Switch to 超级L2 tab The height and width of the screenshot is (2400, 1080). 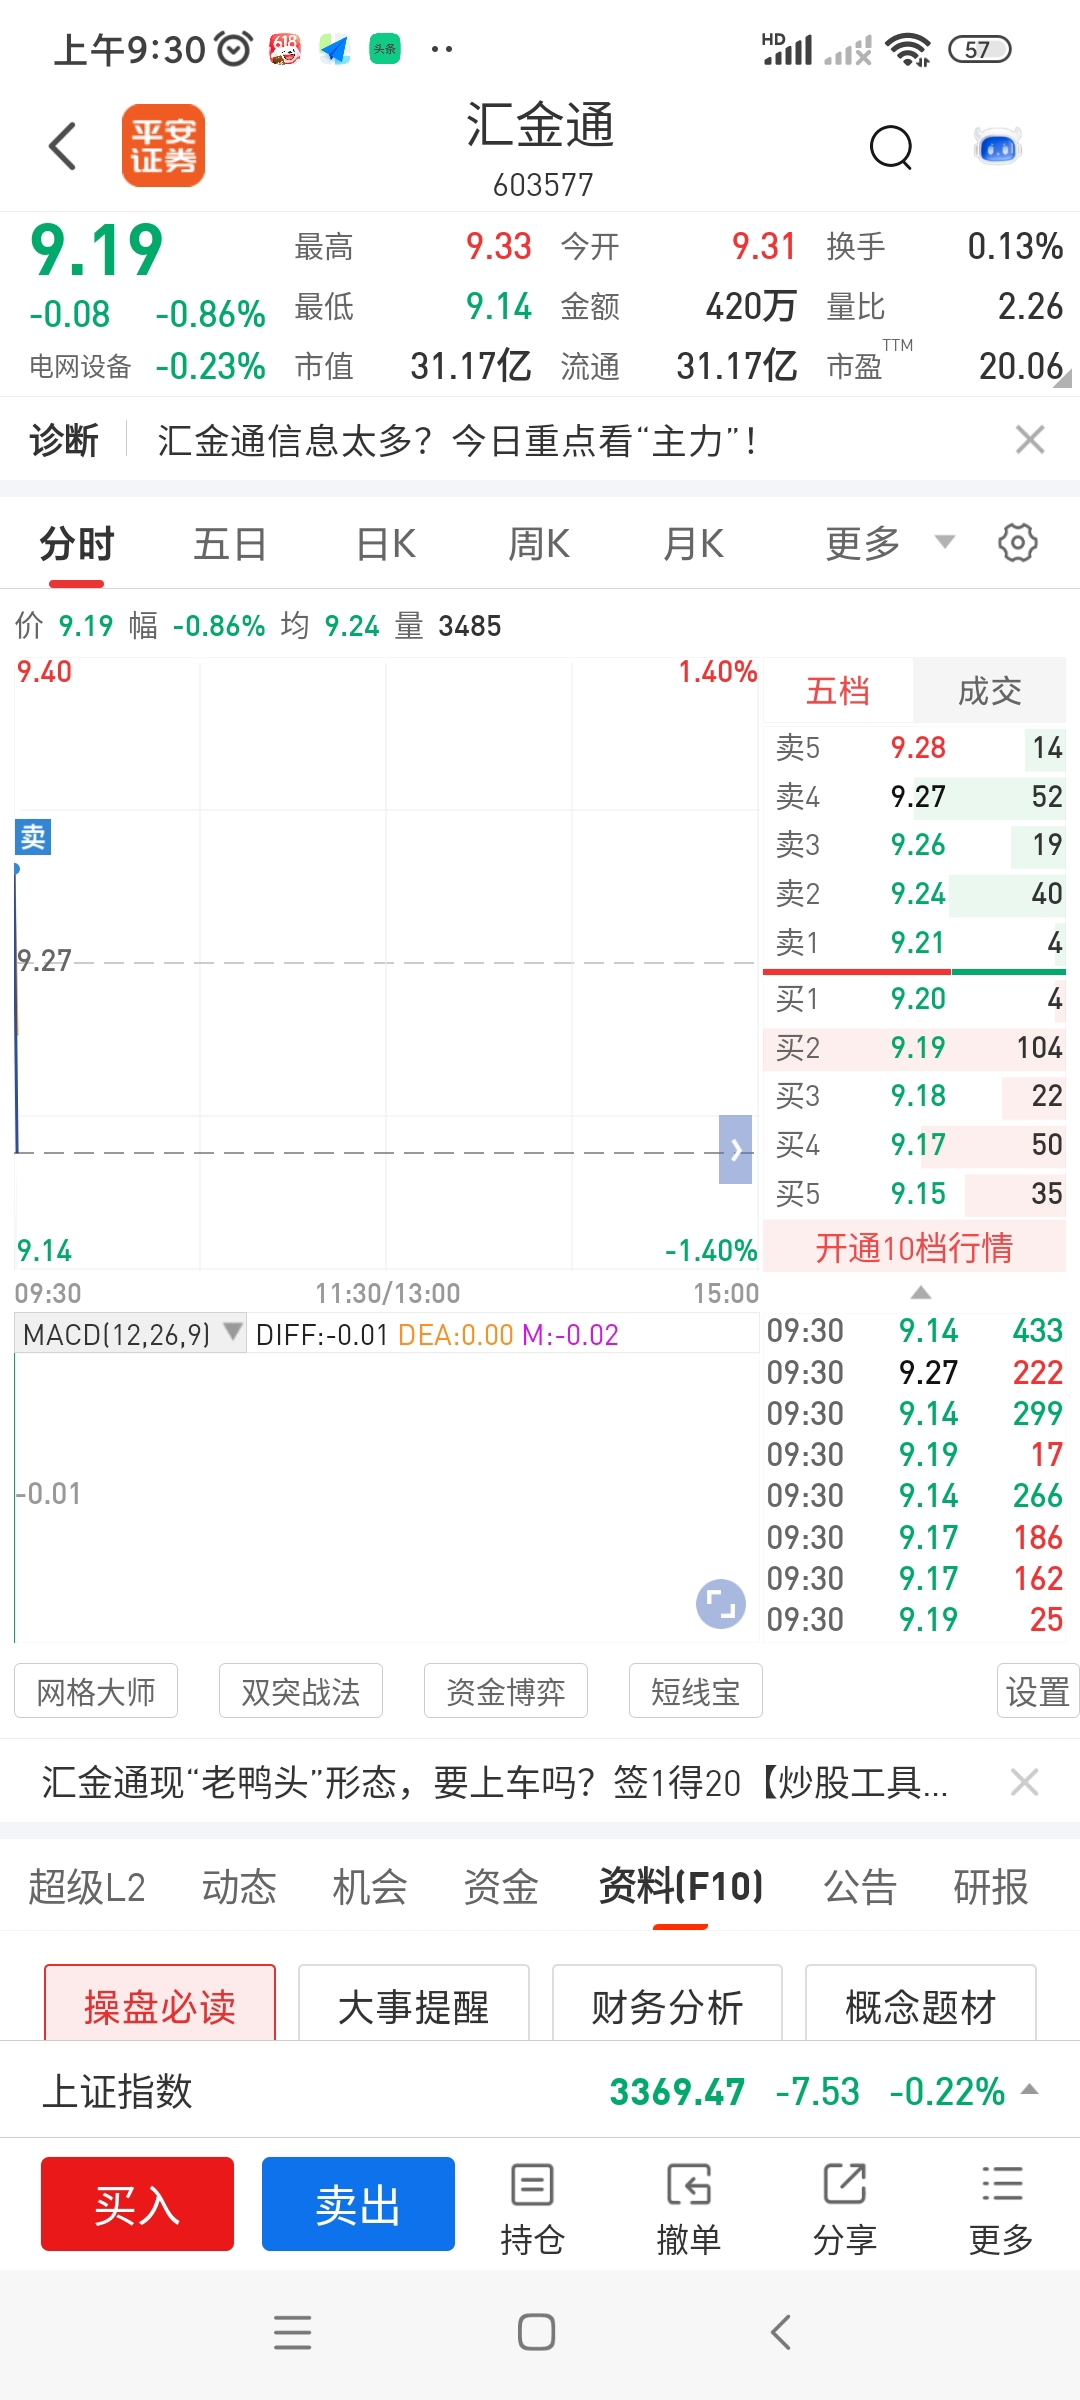(87, 1887)
